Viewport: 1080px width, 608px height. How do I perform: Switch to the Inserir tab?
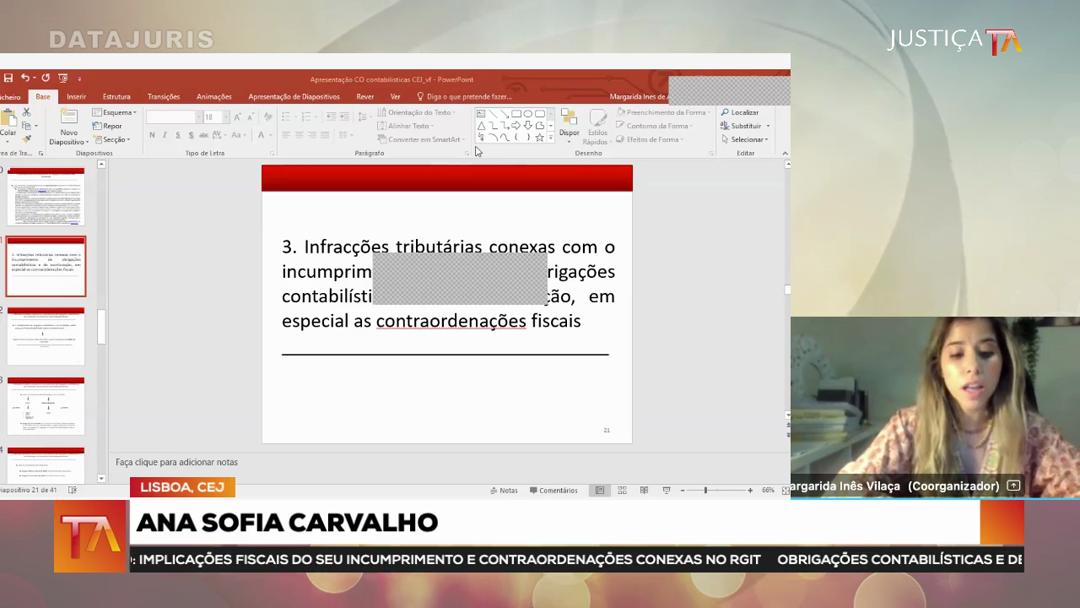coord(76,97)
